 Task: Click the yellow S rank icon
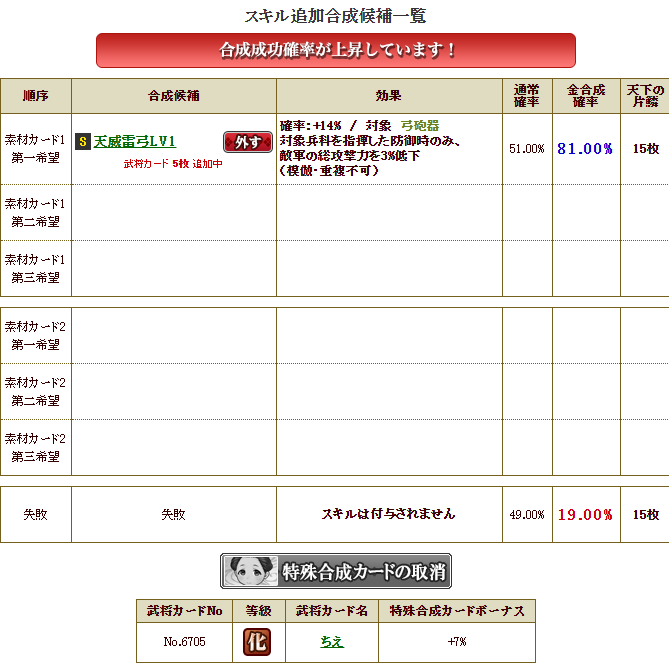tap(83, 142)
